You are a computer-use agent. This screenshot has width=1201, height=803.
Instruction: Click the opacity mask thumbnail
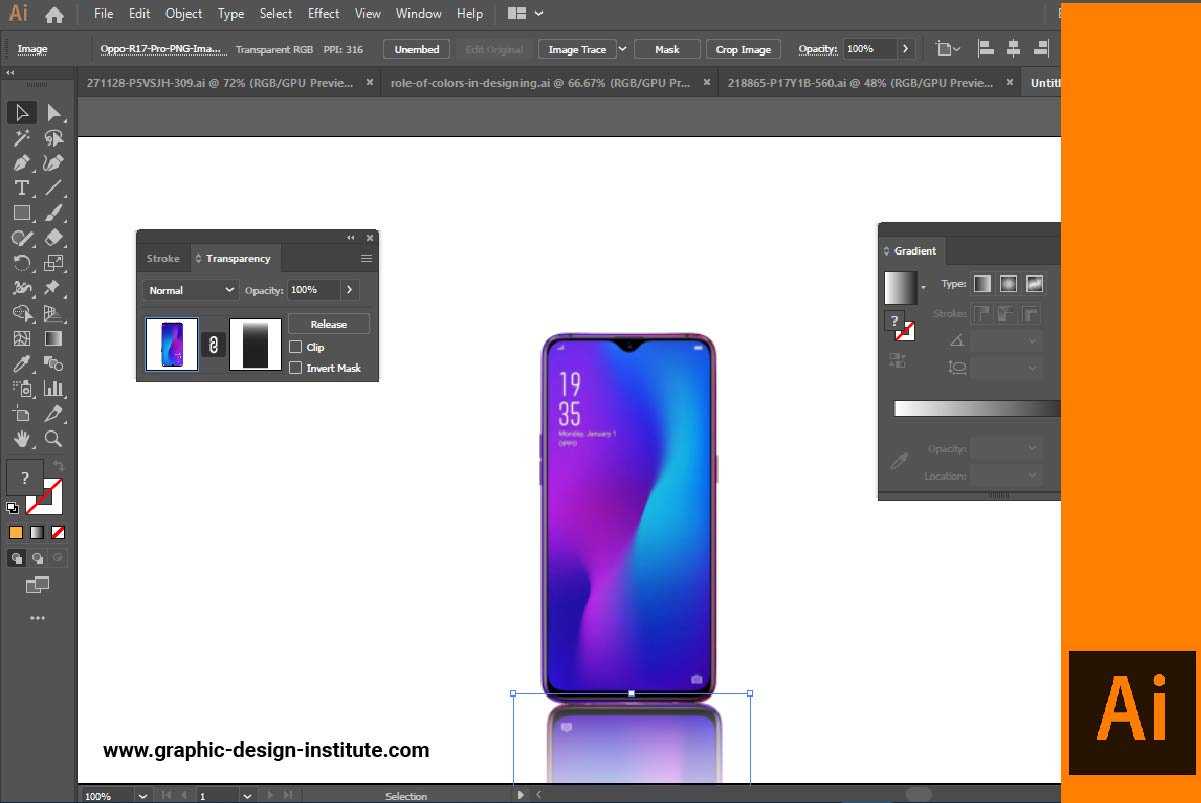point(255,345)
